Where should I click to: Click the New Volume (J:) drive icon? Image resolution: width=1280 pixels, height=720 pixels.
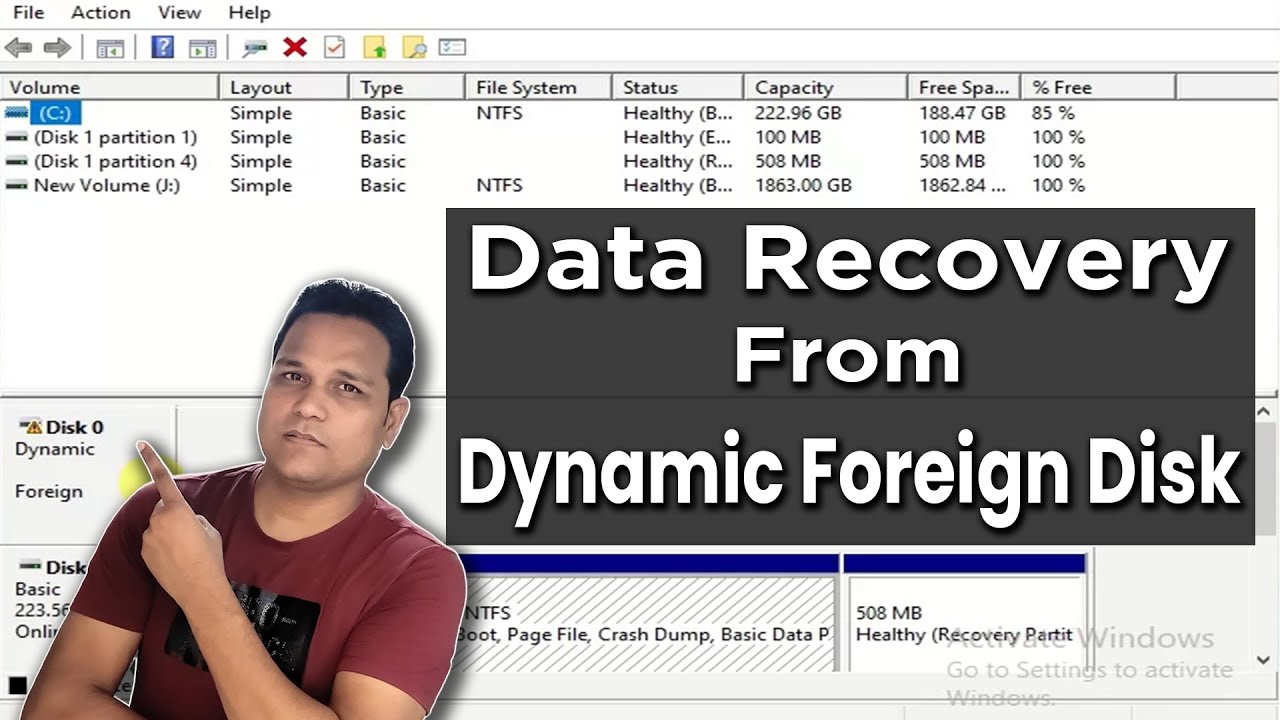pos(16,185)
